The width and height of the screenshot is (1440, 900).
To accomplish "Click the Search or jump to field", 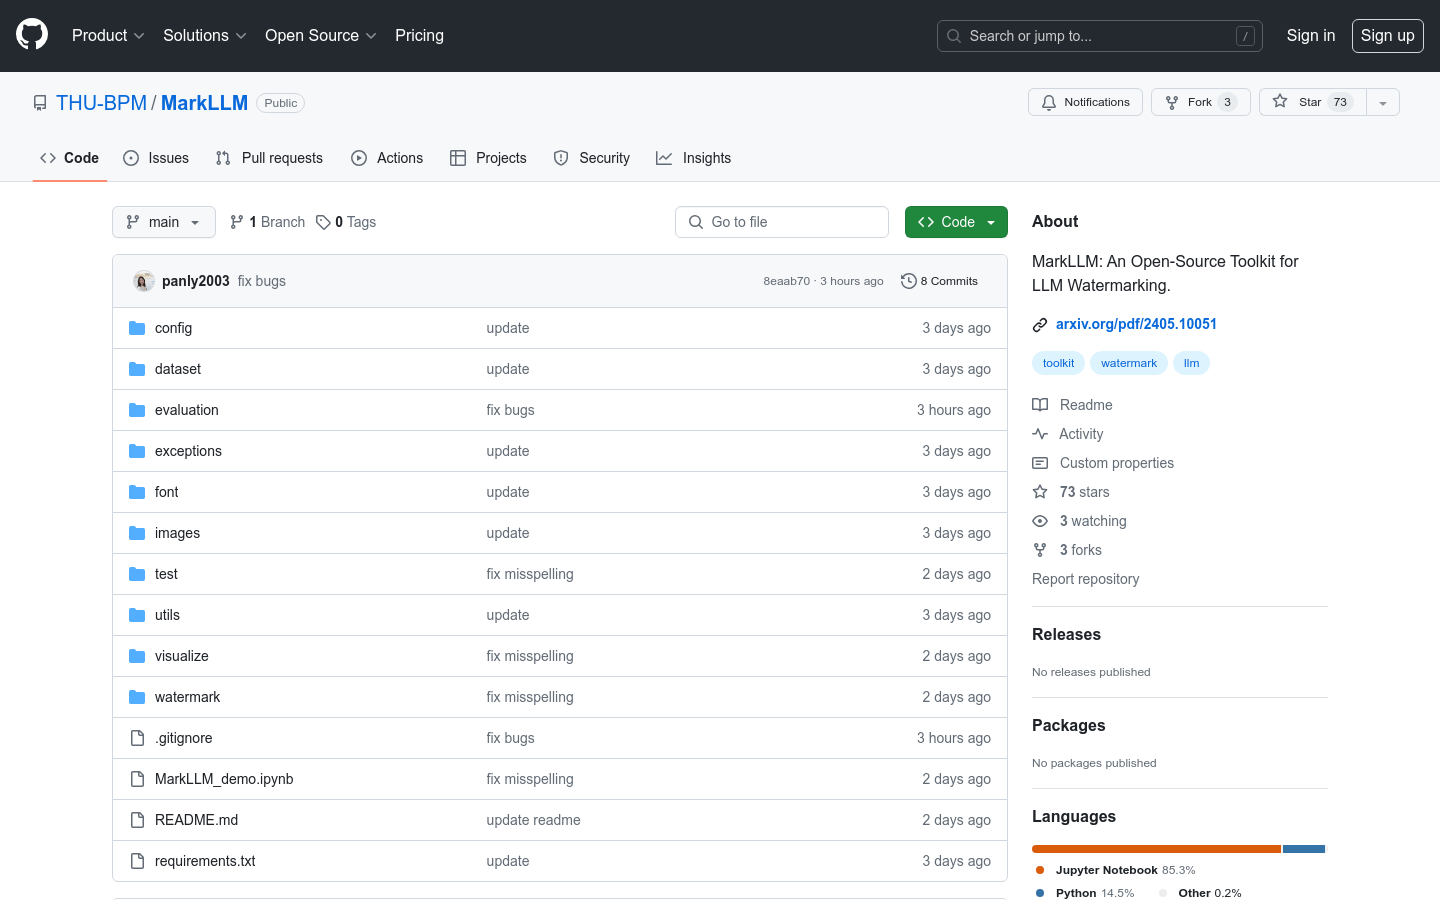I will (1100, 36).
